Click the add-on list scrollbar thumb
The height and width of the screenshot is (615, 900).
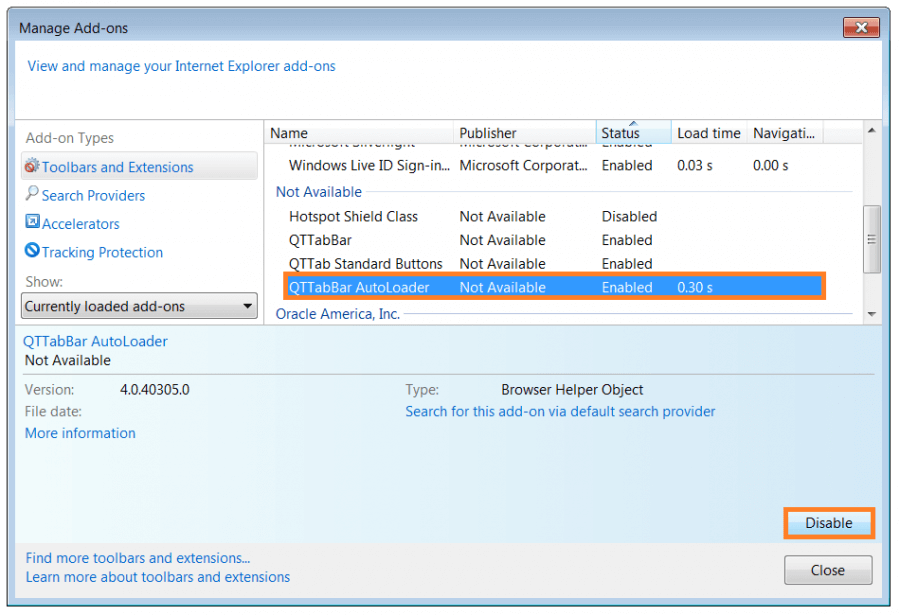tap(871, 239)
